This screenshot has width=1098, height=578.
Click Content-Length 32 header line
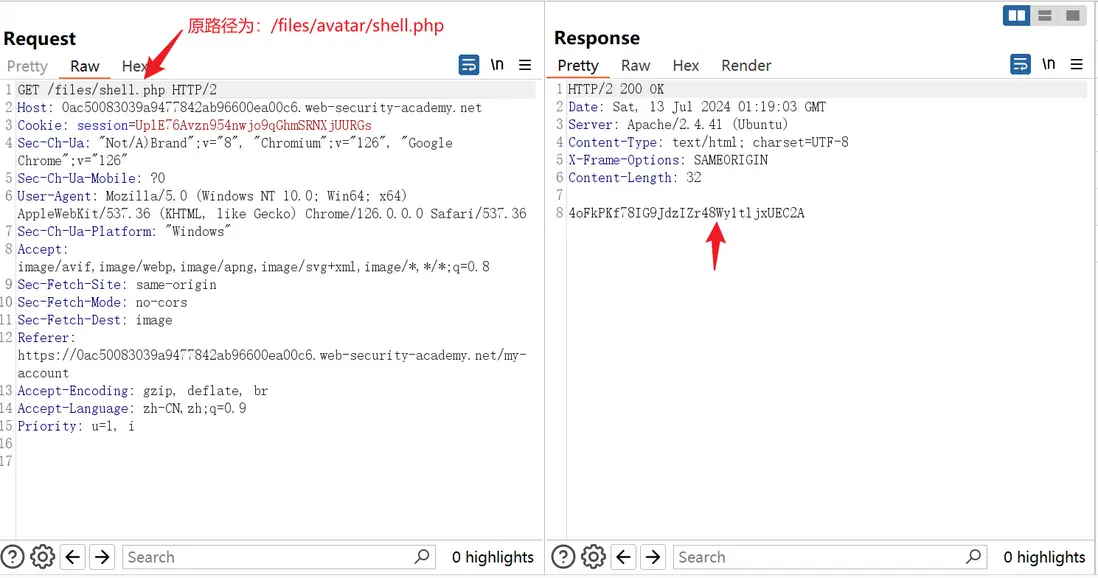pos(634,177)
